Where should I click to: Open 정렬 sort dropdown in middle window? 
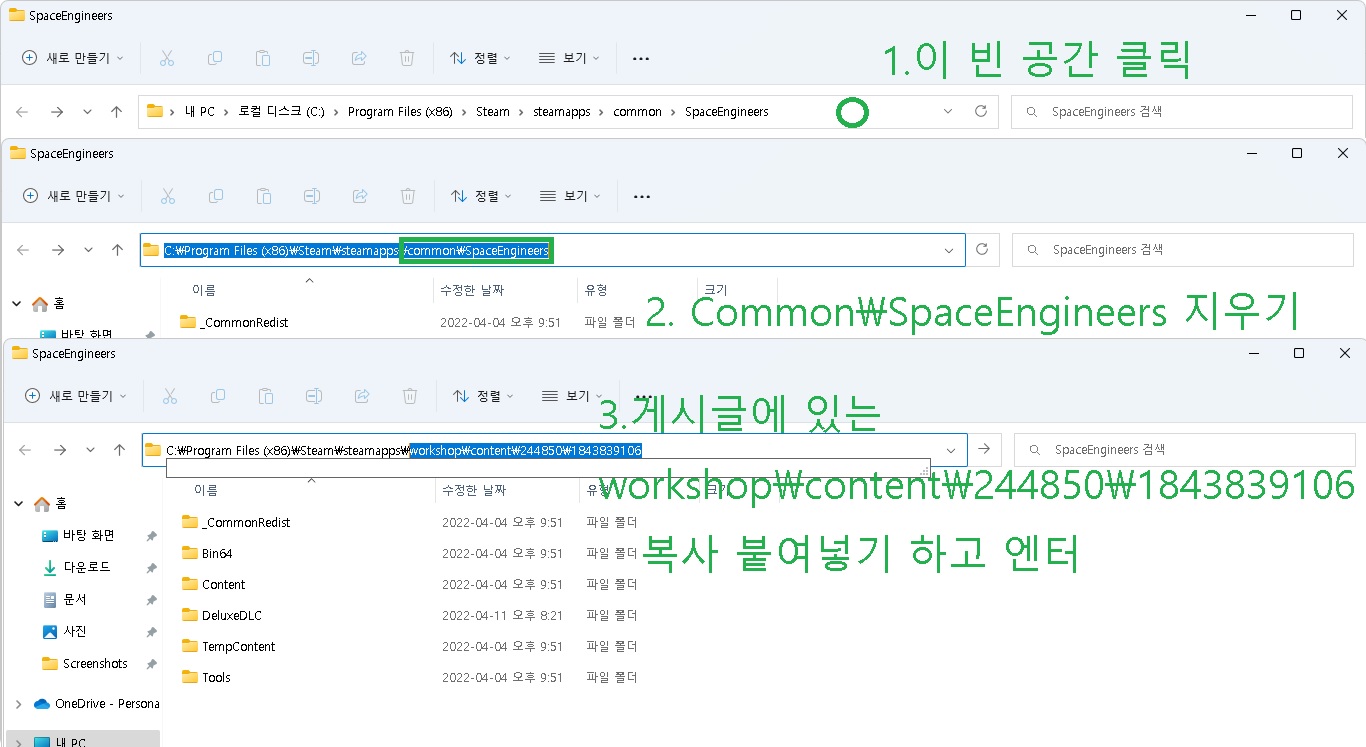[x=481, y=196]
